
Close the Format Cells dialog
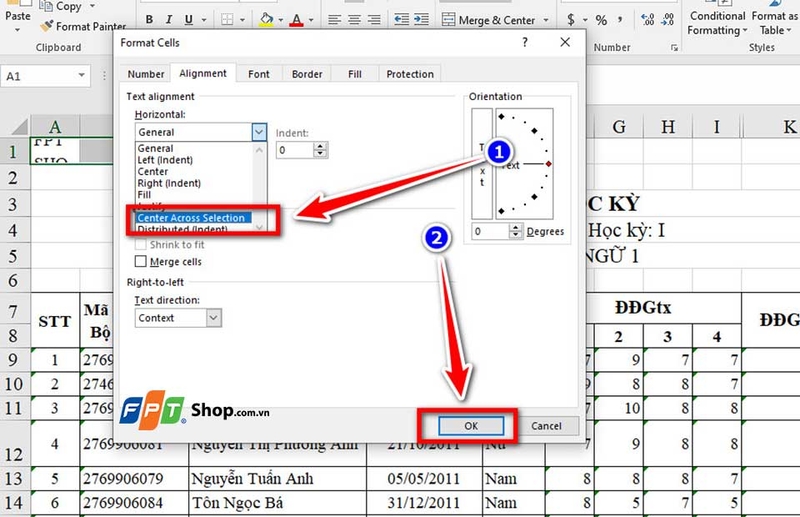tap(565, 42)
